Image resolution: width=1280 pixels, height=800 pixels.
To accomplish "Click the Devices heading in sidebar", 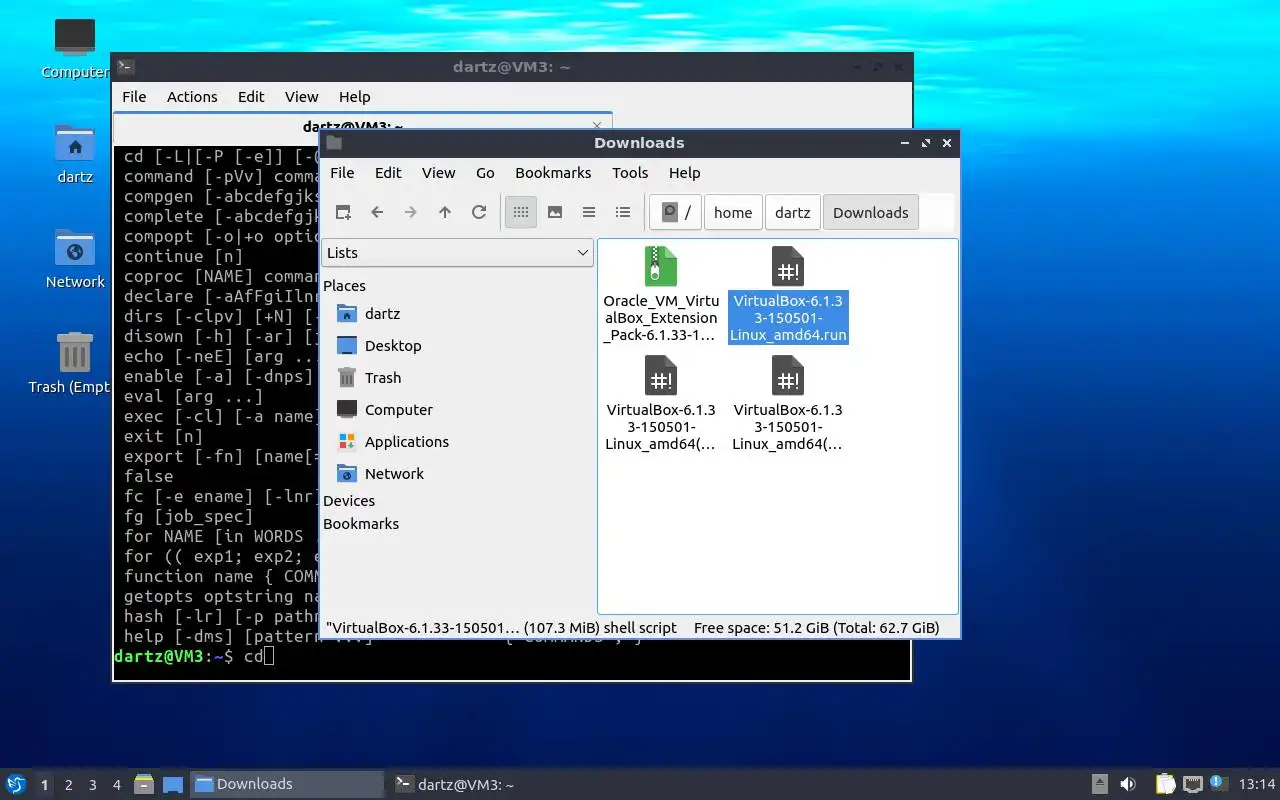I will 349,500.
